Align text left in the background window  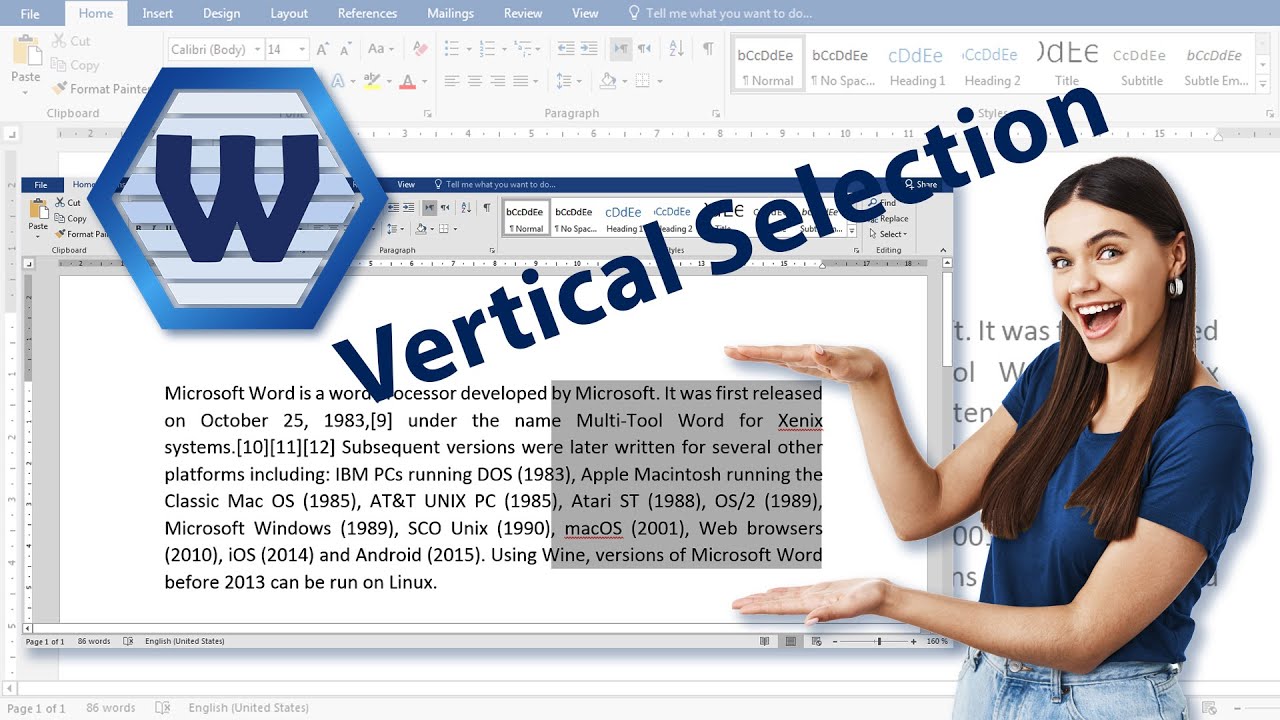pyautogui.click(x=452, y=81)
